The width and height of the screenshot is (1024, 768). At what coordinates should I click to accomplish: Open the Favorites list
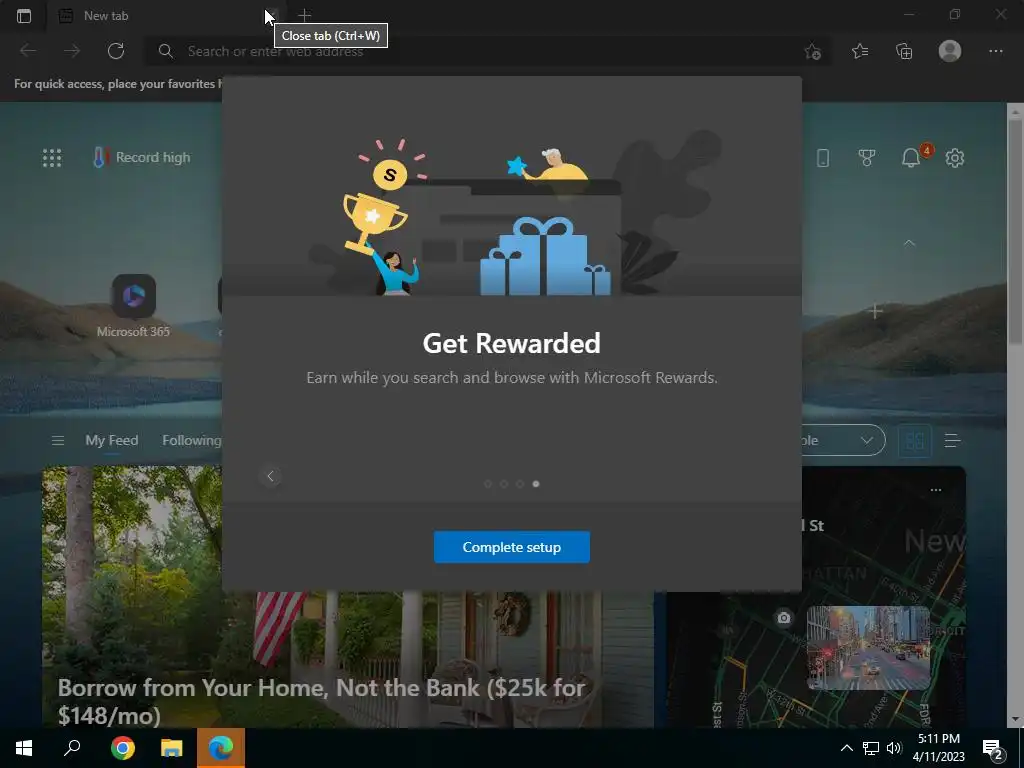pos(860,51)
